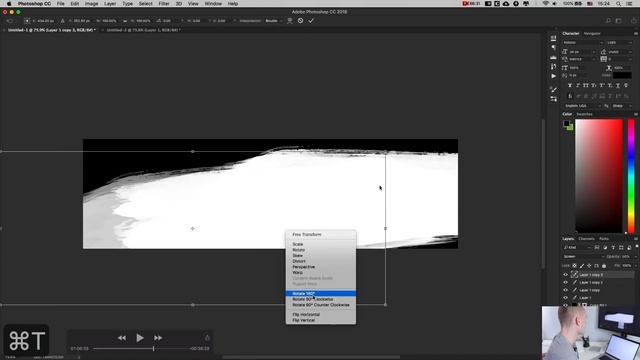Open the Adjustments sliders panel icon
The image size is (640, 360).
click(x=553, y=99)
